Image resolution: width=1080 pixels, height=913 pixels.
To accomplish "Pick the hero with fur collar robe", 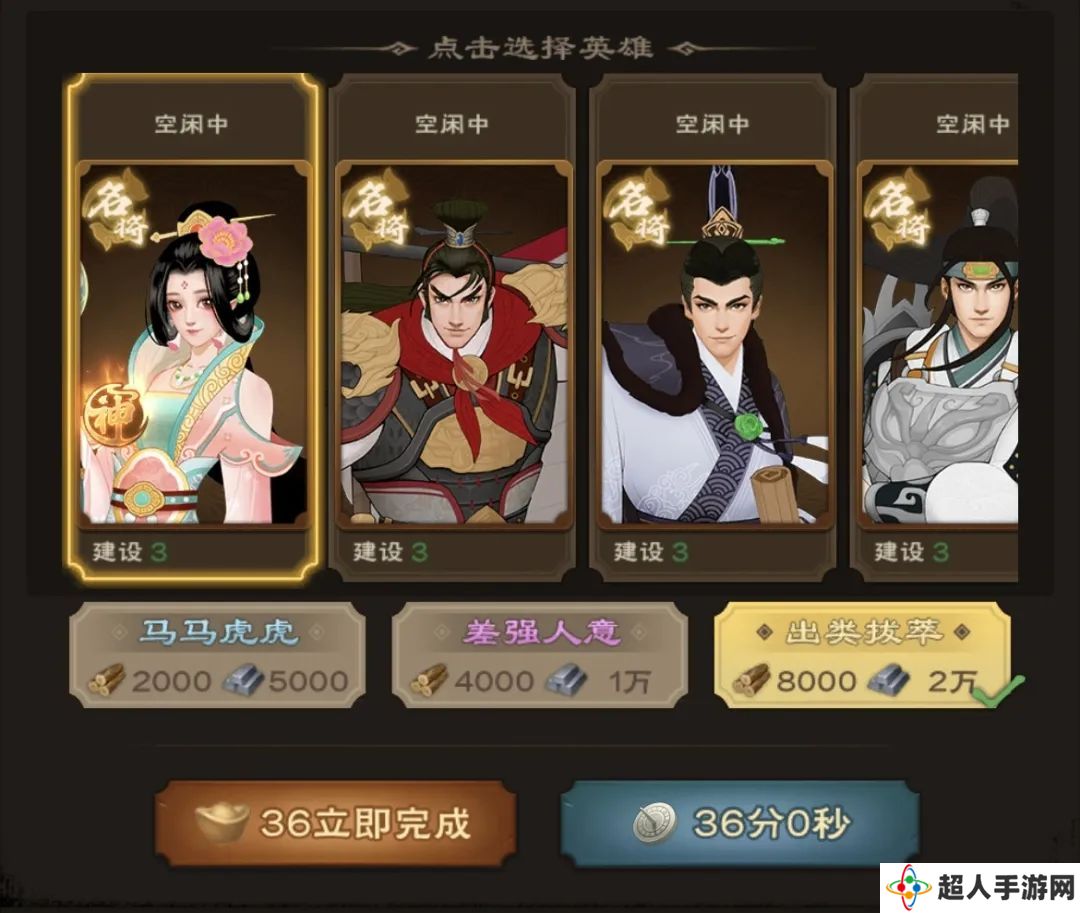I will (714, 327).
